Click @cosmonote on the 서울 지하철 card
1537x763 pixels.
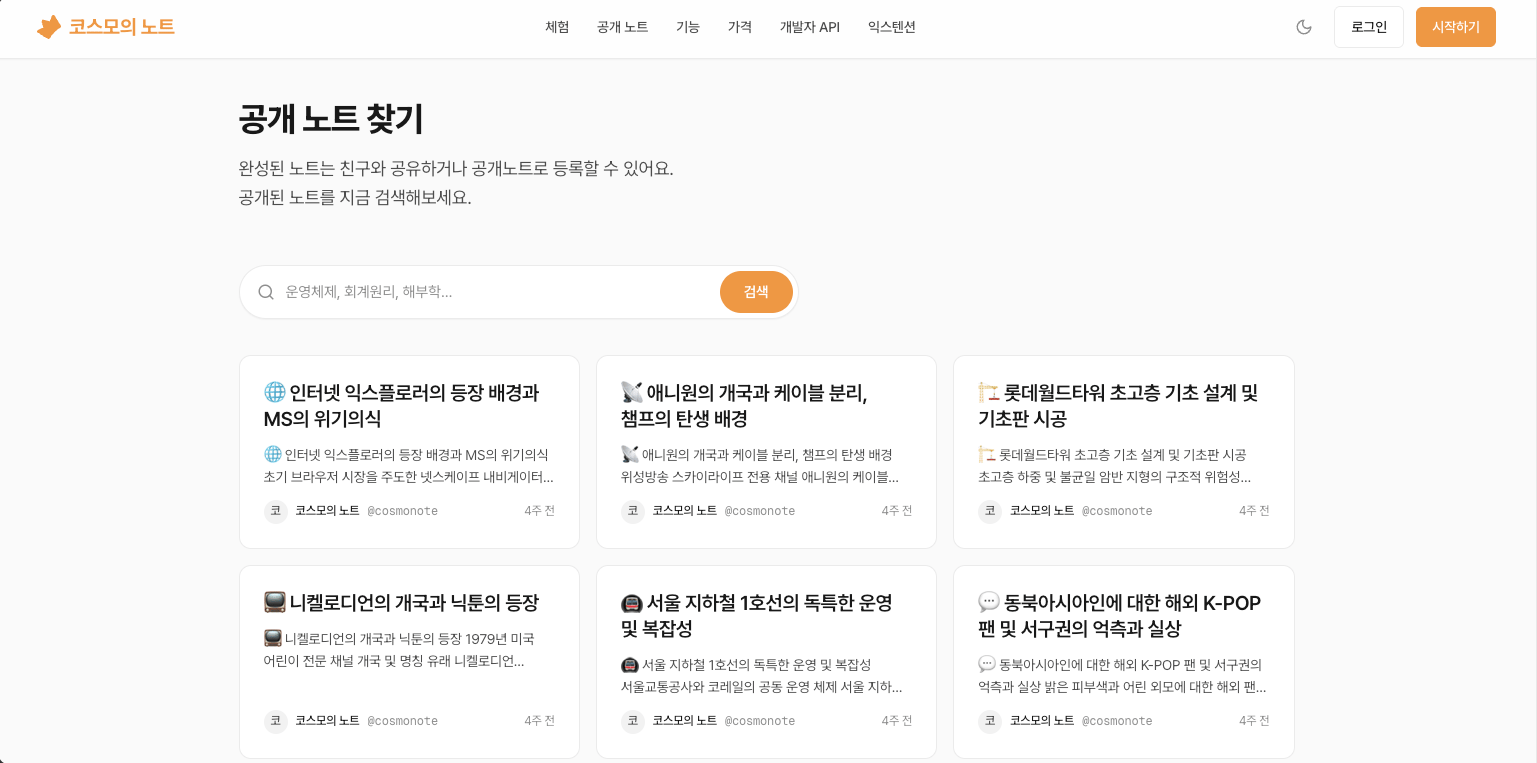759,721
